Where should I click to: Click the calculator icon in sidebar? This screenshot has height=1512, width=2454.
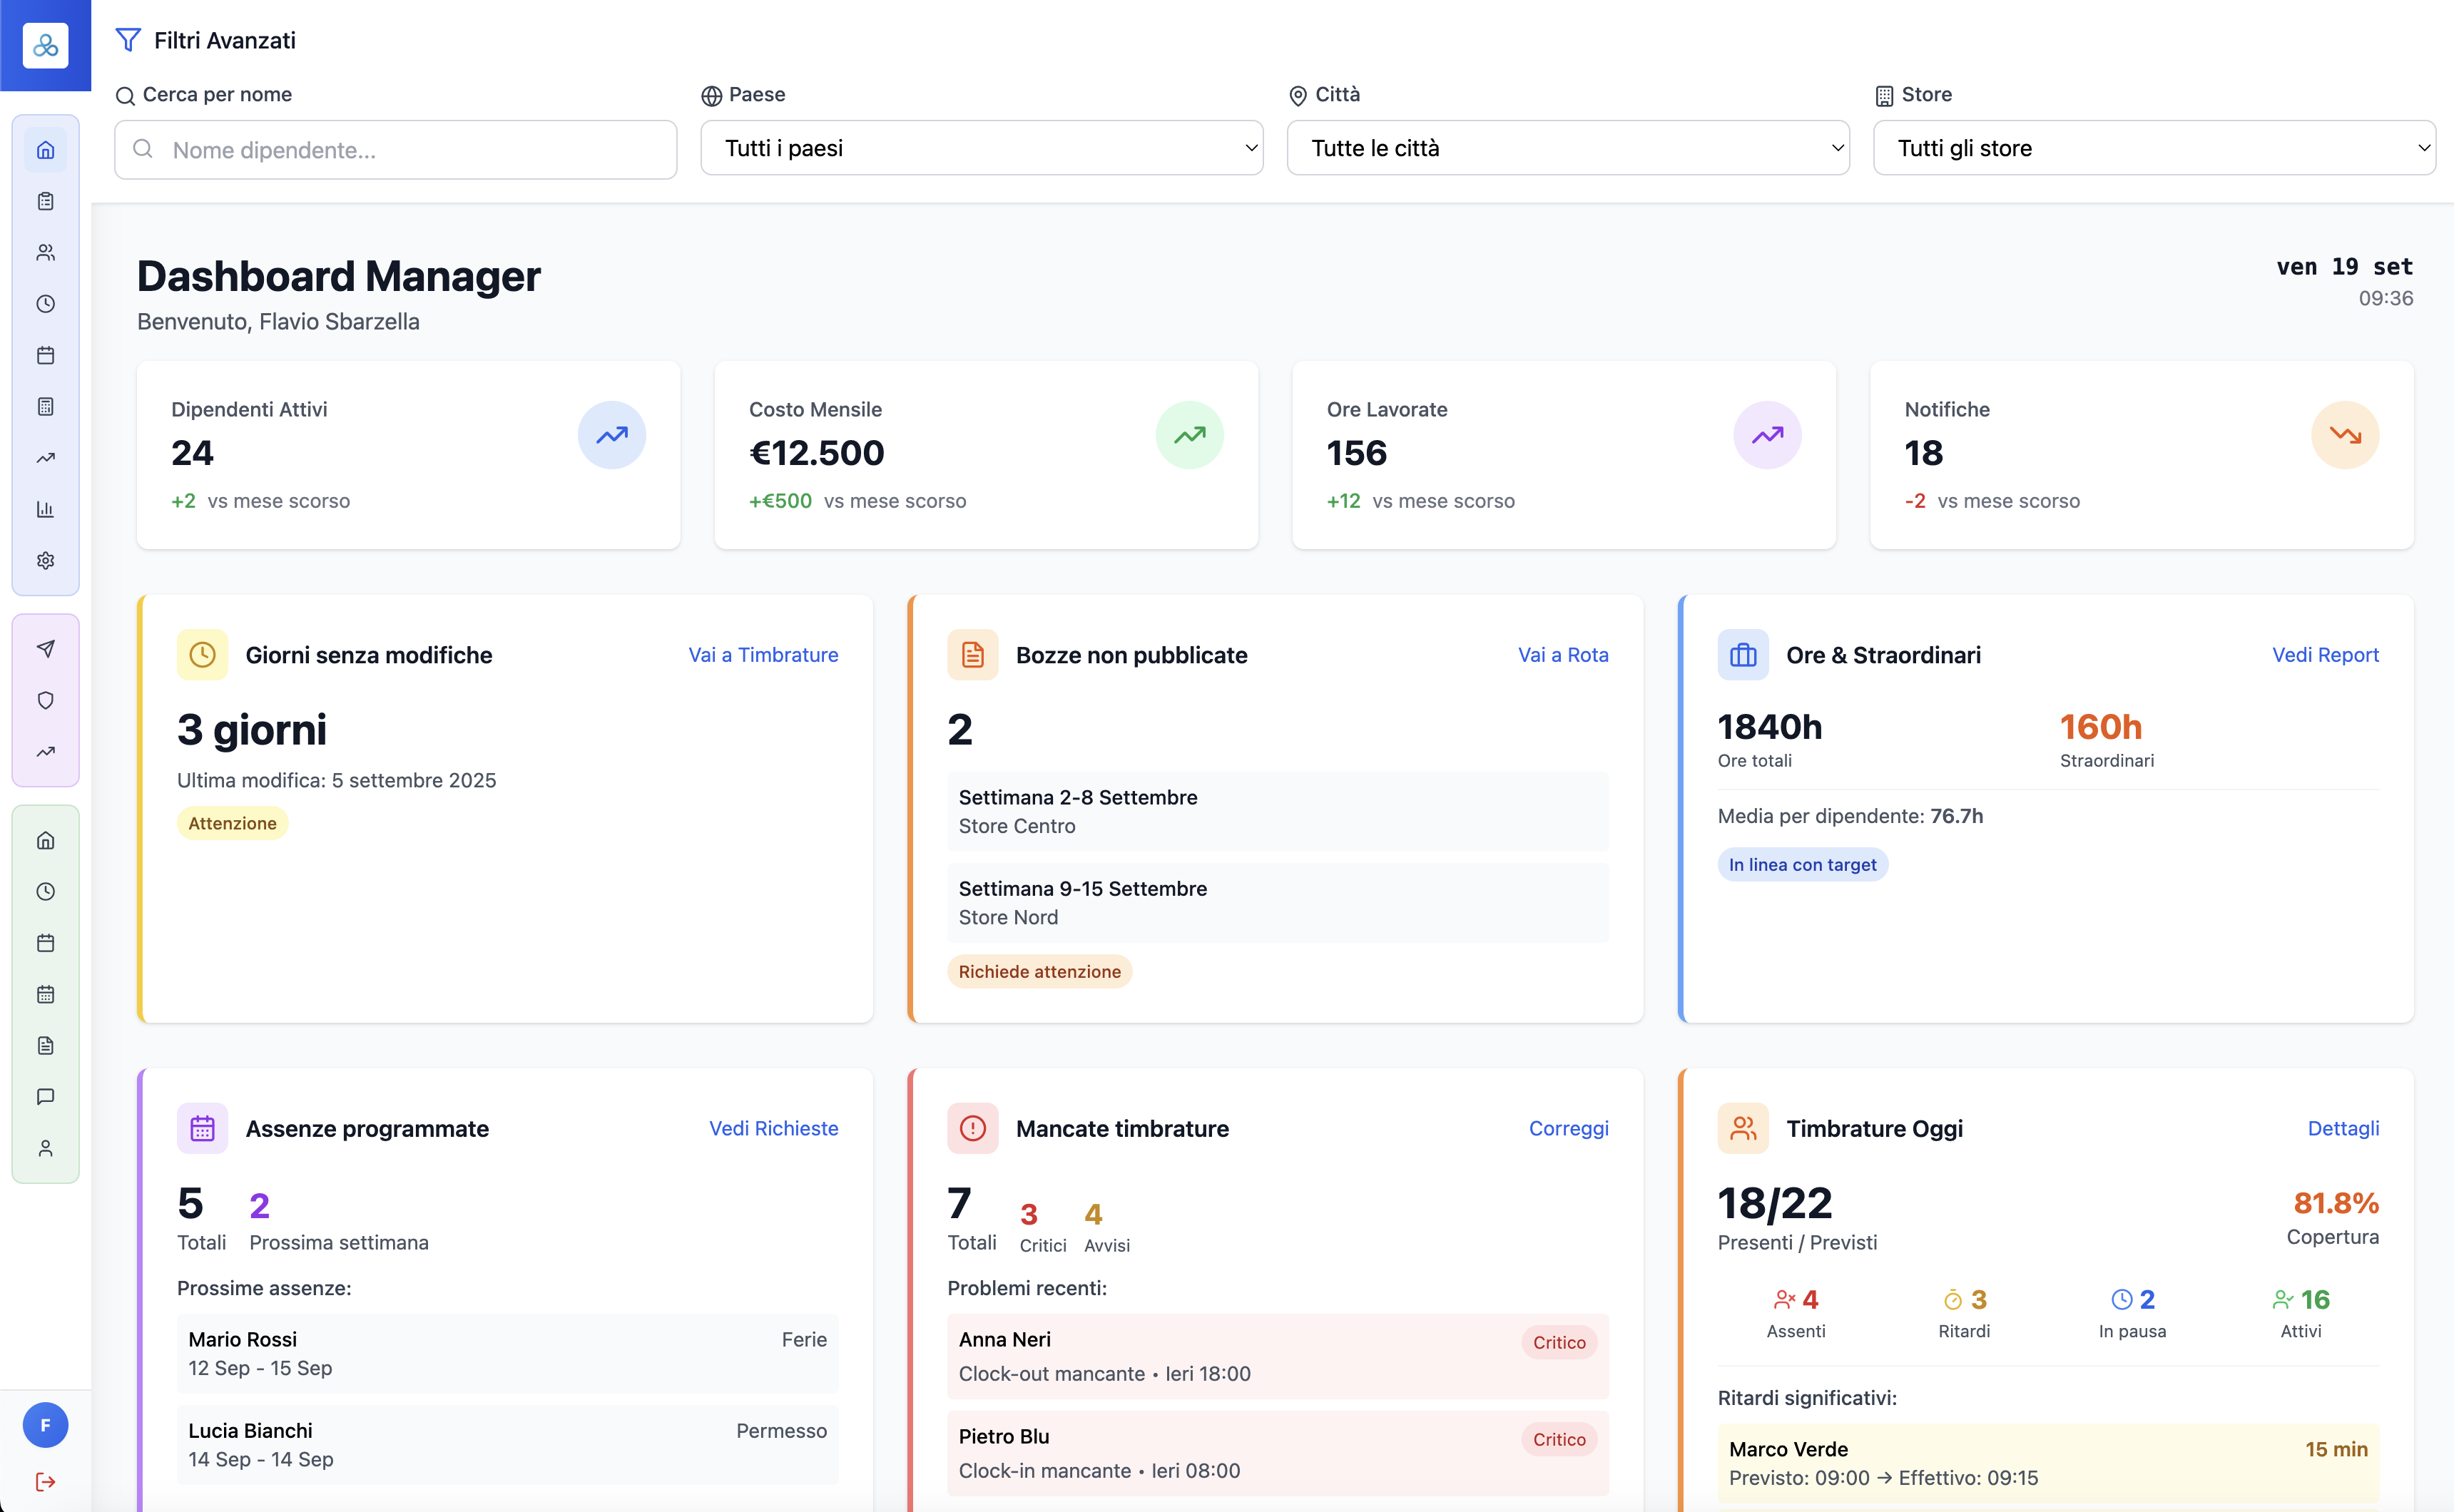tap(45, 406)
